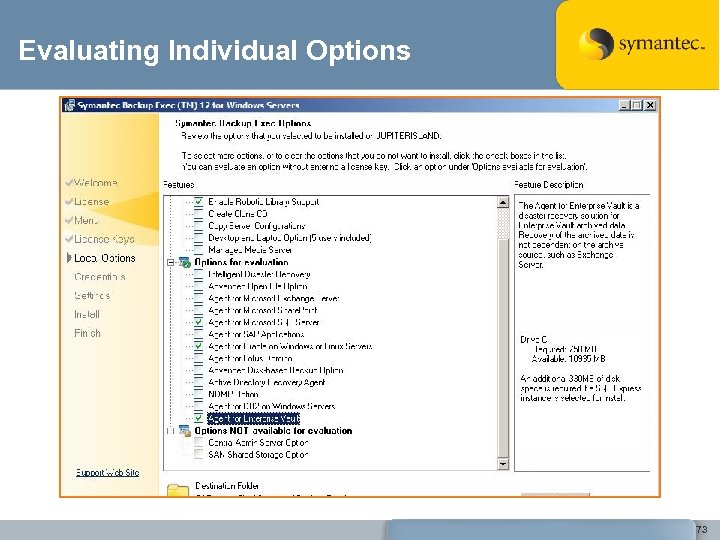Select the Install step in sidebar
Viewport: 720px width, 540px height.
coord(87,315)
